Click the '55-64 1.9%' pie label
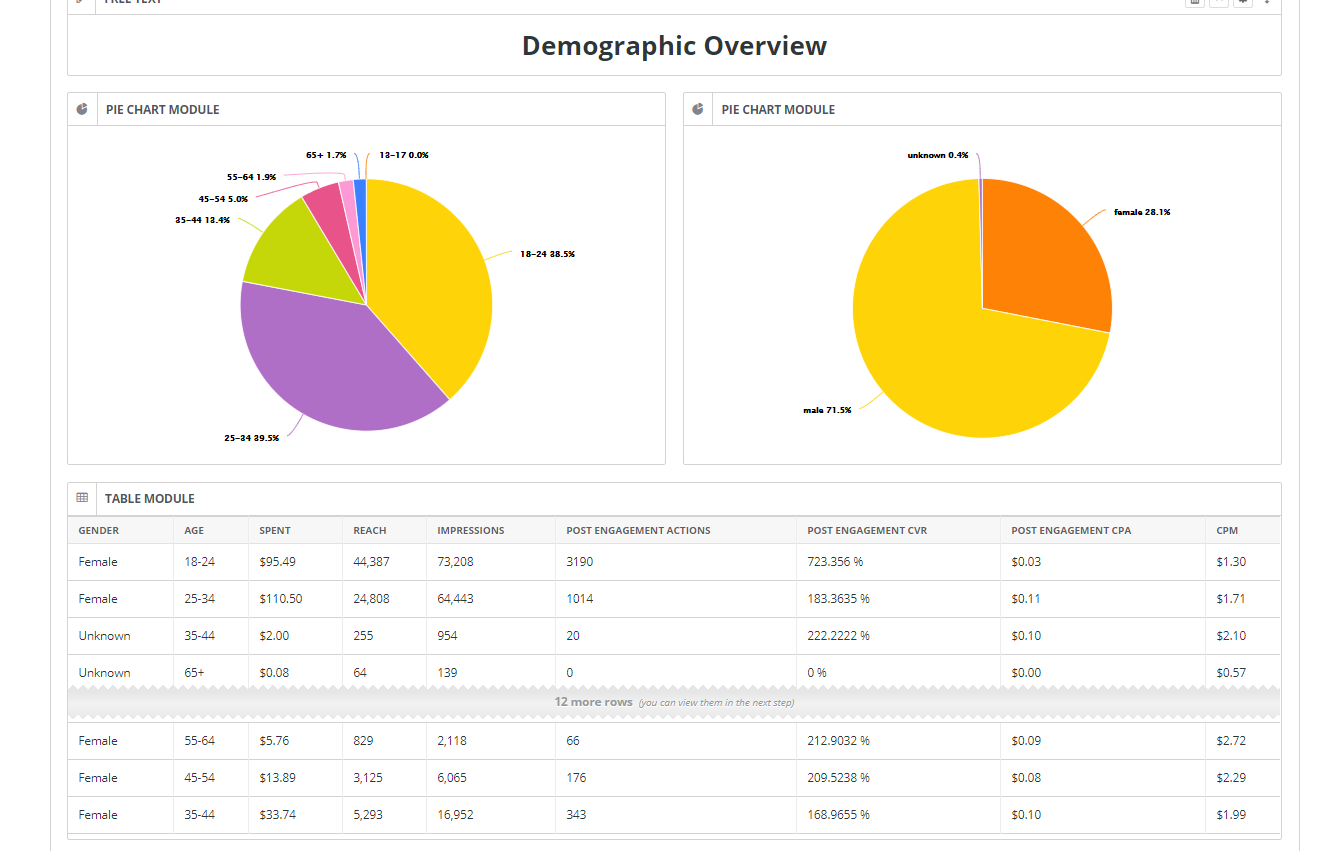1344x851 pixels. [x=251, y=177]
